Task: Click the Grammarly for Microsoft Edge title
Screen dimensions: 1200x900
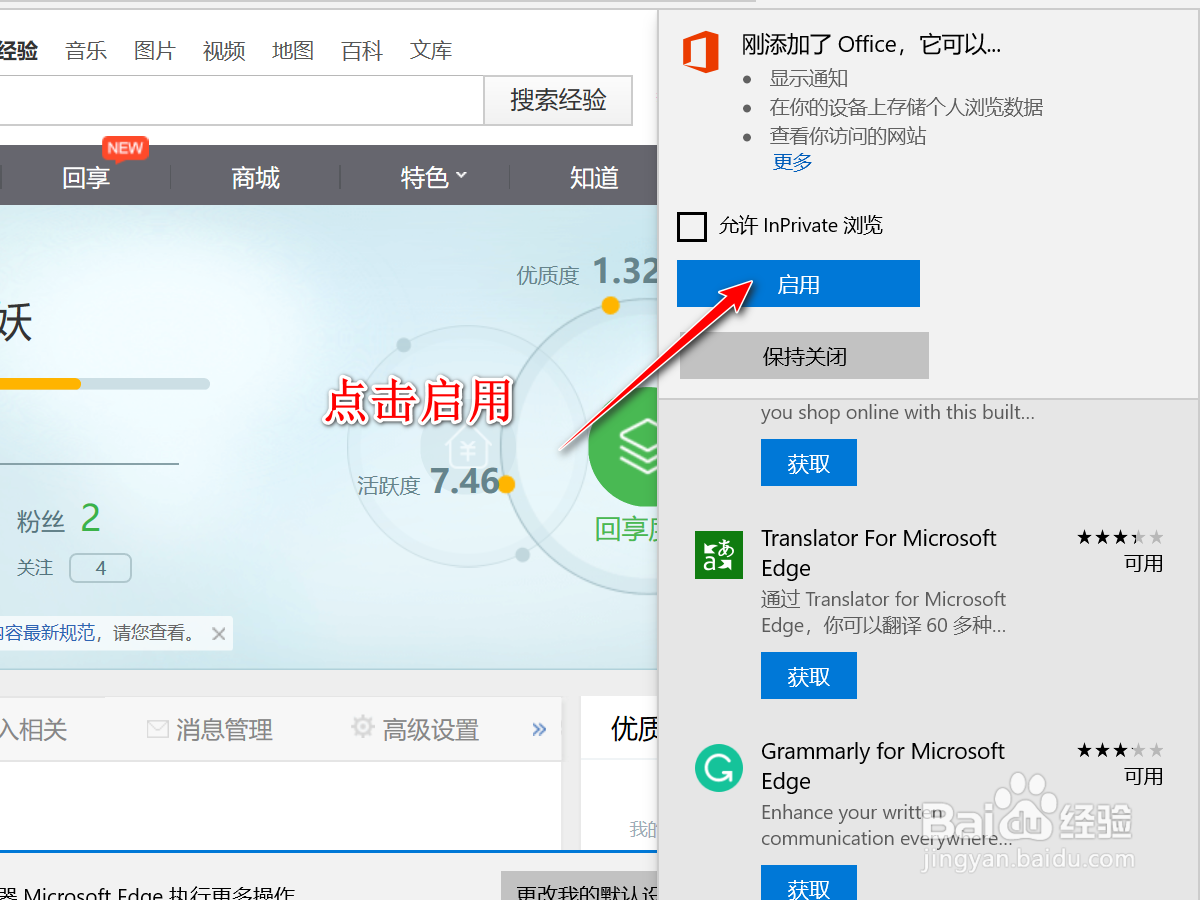Action: (882, 766)
